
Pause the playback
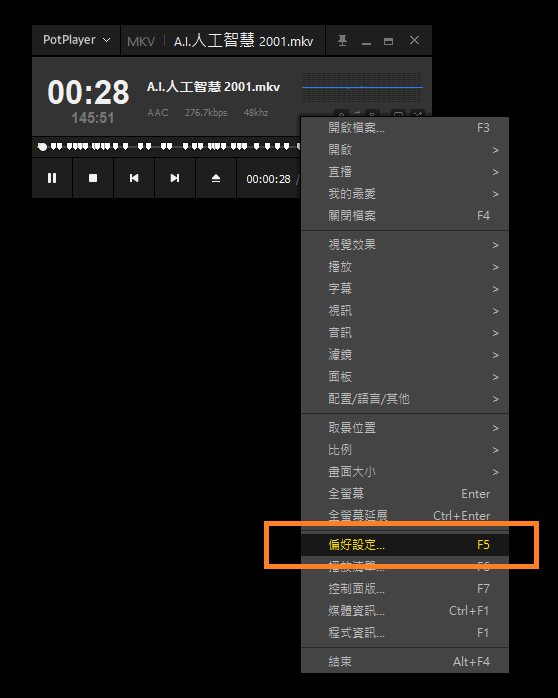[x=52, y=178]
